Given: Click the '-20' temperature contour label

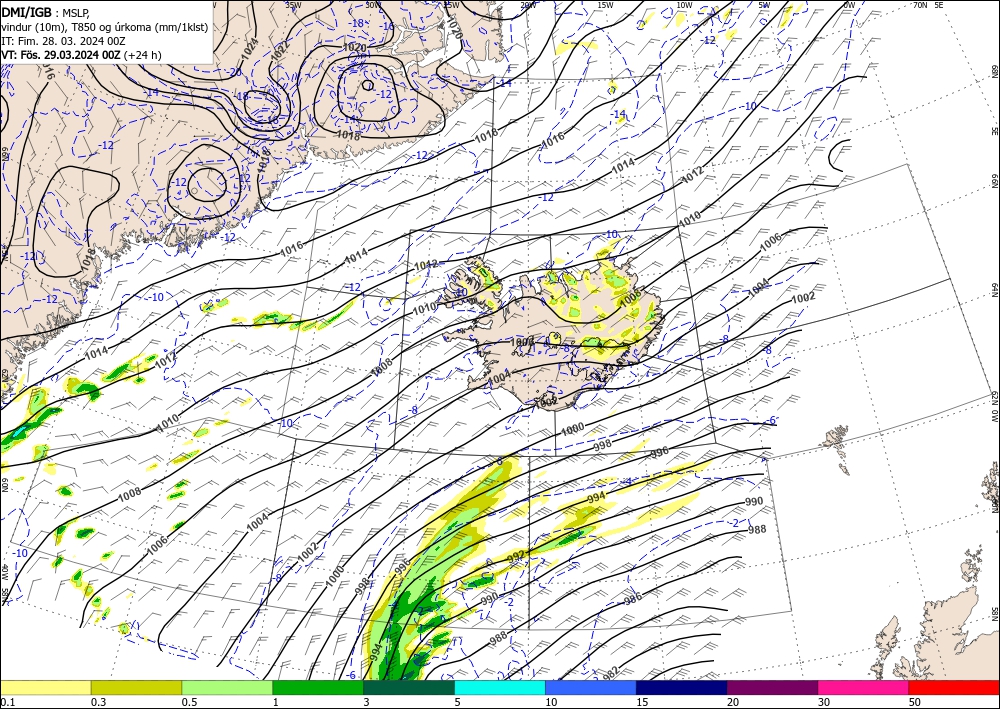Looking at the screenshot, I should click(235, 72).
